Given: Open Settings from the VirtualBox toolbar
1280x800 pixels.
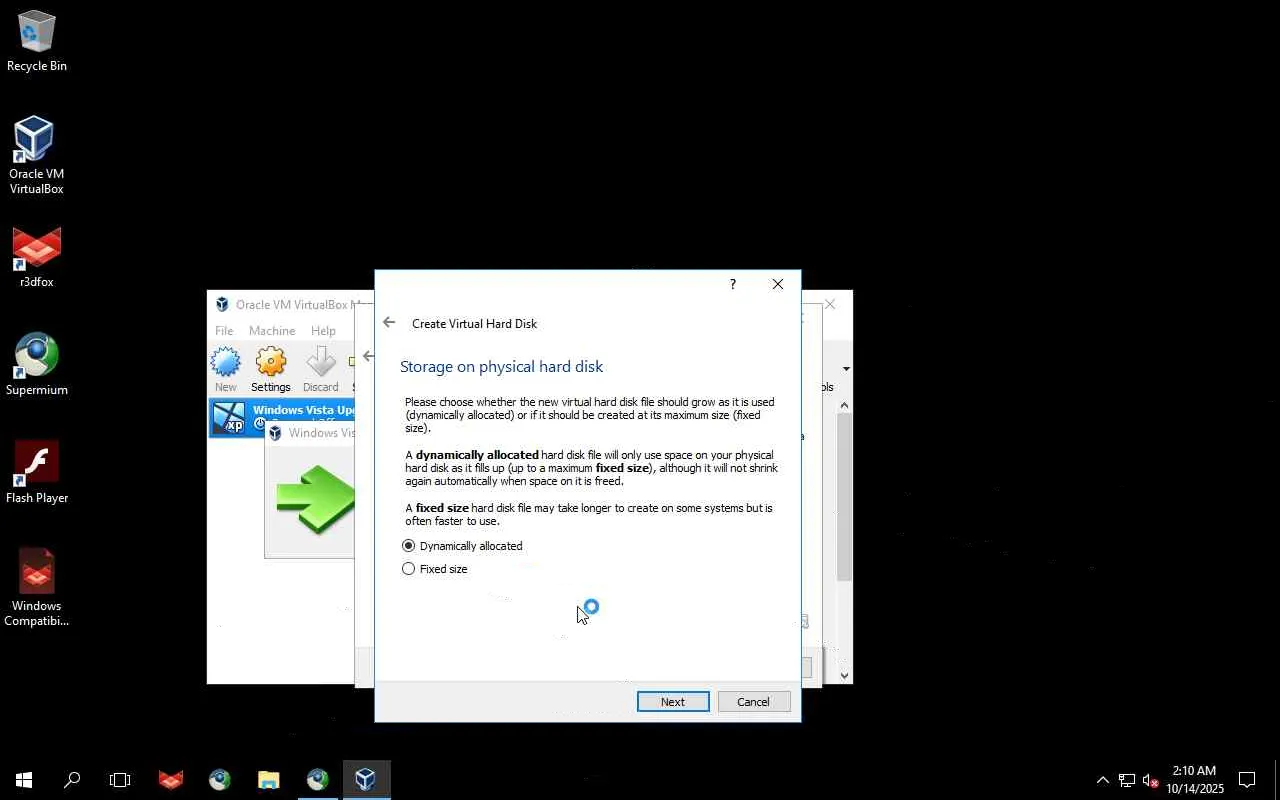Looking at the screenshot, I should 271,369.
